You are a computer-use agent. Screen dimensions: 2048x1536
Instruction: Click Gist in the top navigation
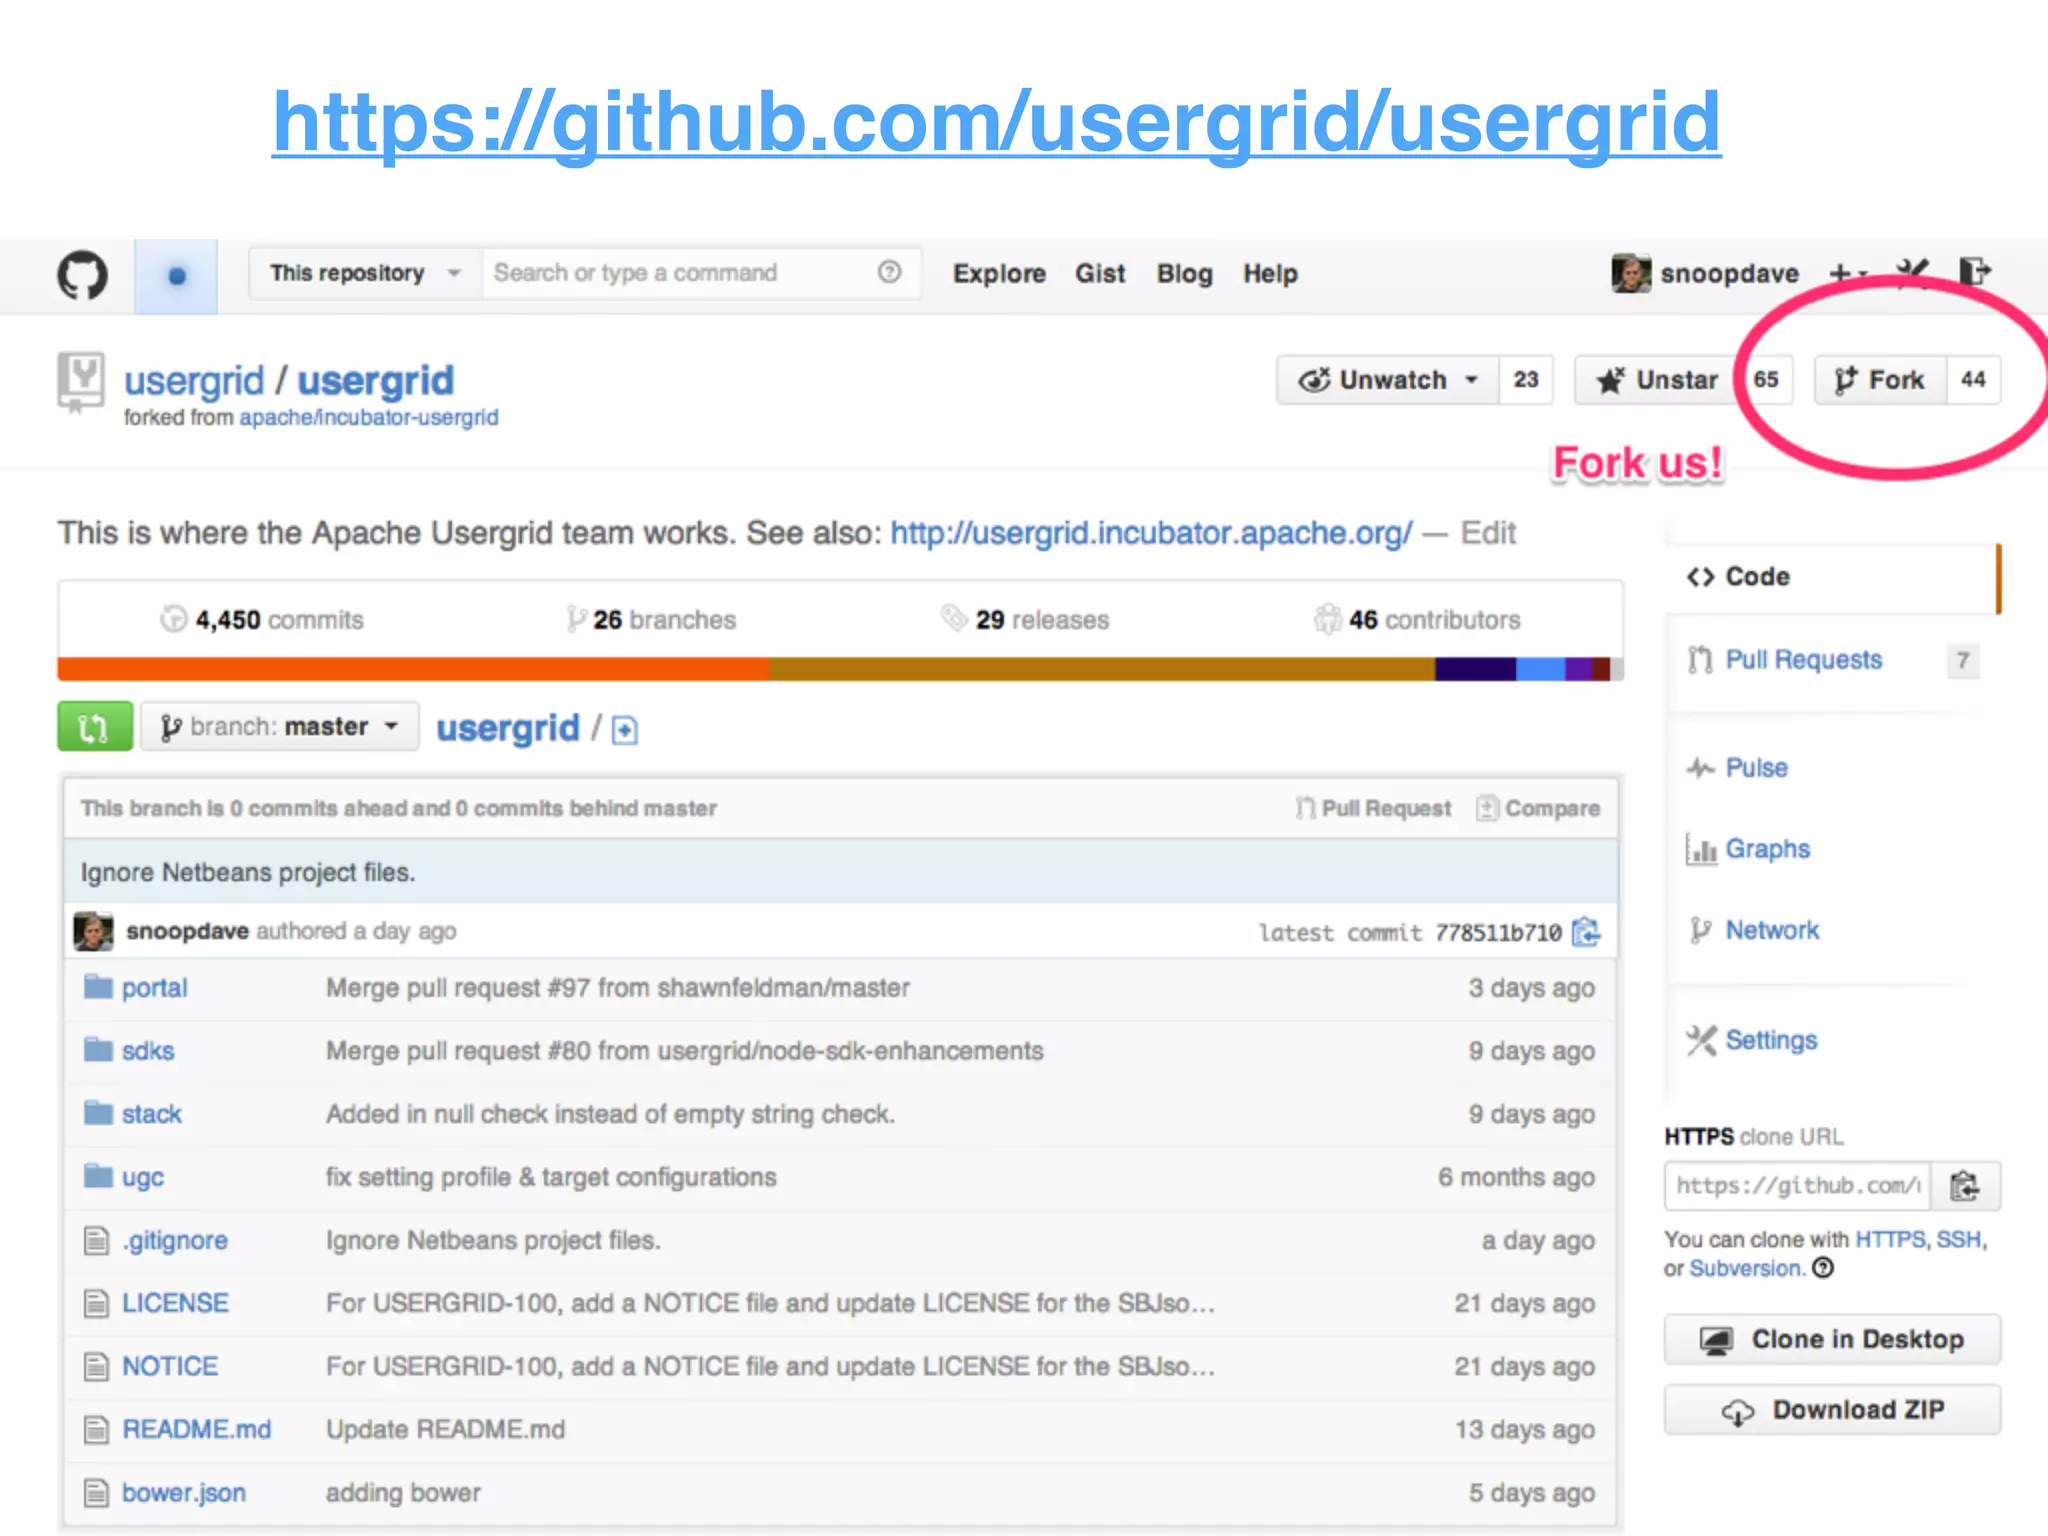(x=1100, y=273)
